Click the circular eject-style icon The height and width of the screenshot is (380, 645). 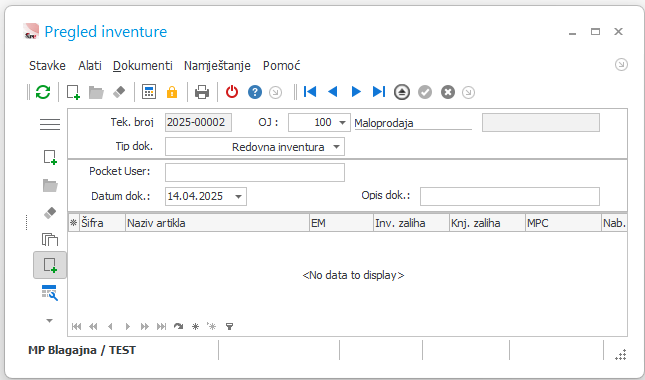point(402,92)
